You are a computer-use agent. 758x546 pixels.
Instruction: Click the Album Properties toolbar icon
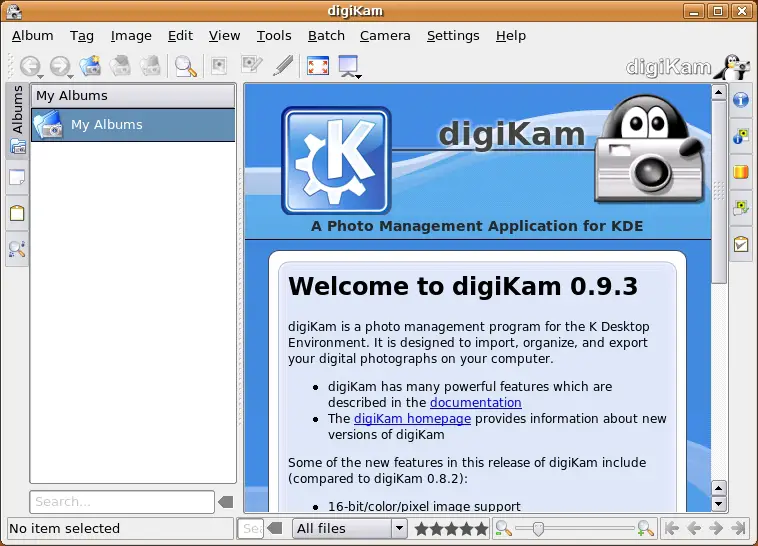pos(150,66)
